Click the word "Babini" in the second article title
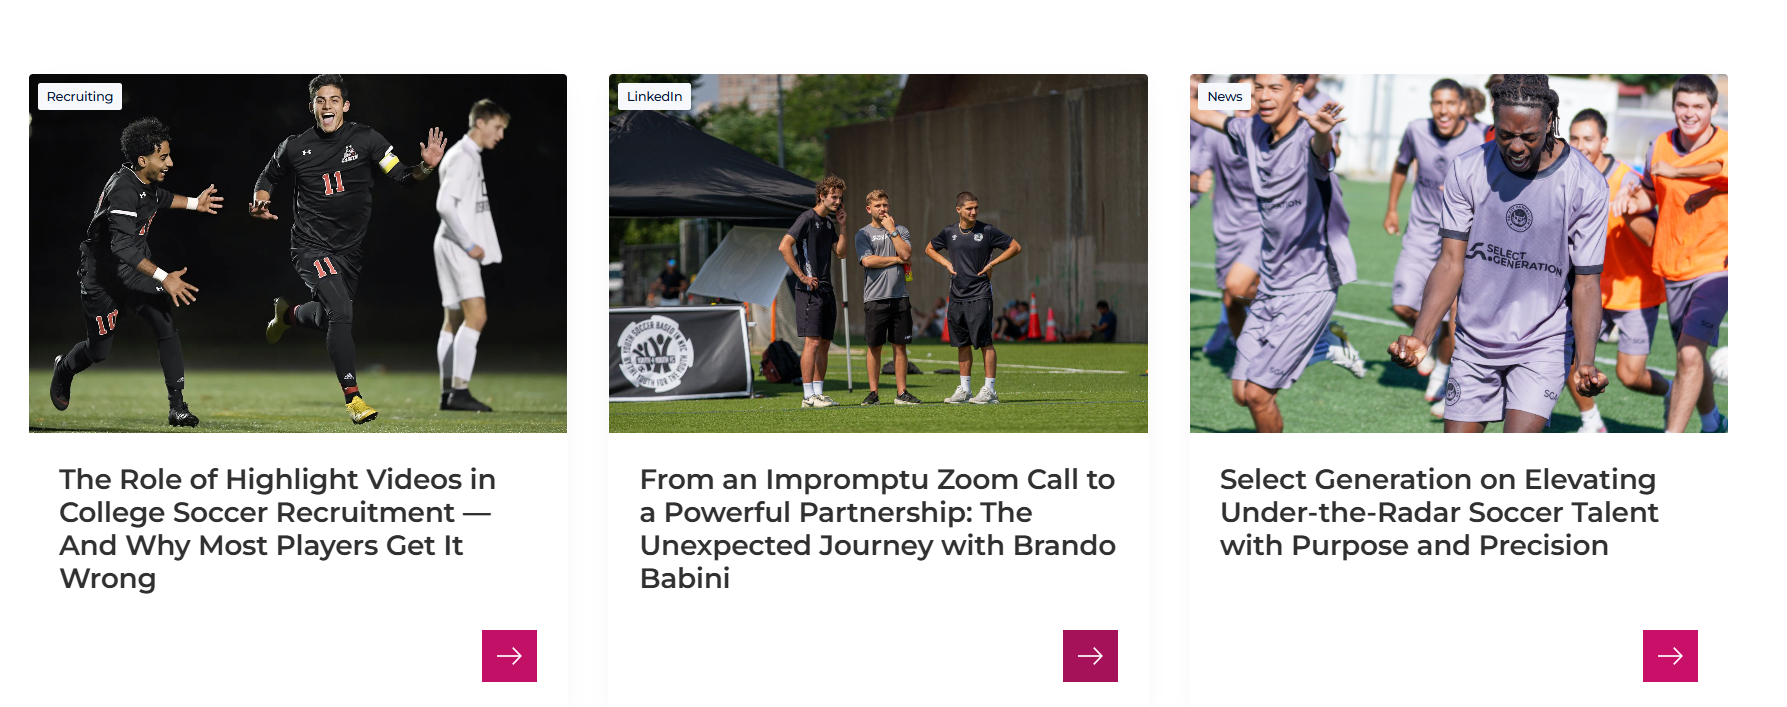1787x707 pixels. coord(685,579)
